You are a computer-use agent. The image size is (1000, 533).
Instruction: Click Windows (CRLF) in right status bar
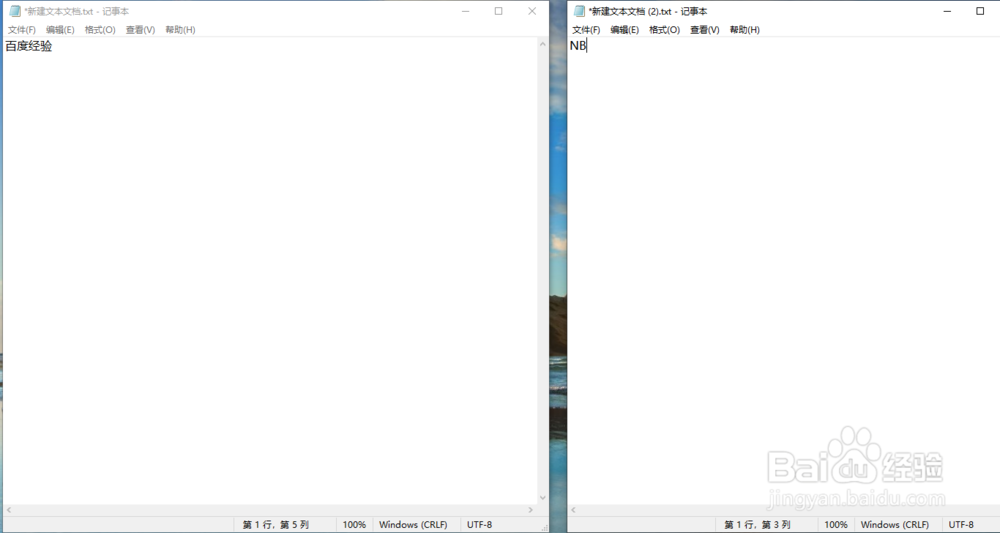(895, 525)
